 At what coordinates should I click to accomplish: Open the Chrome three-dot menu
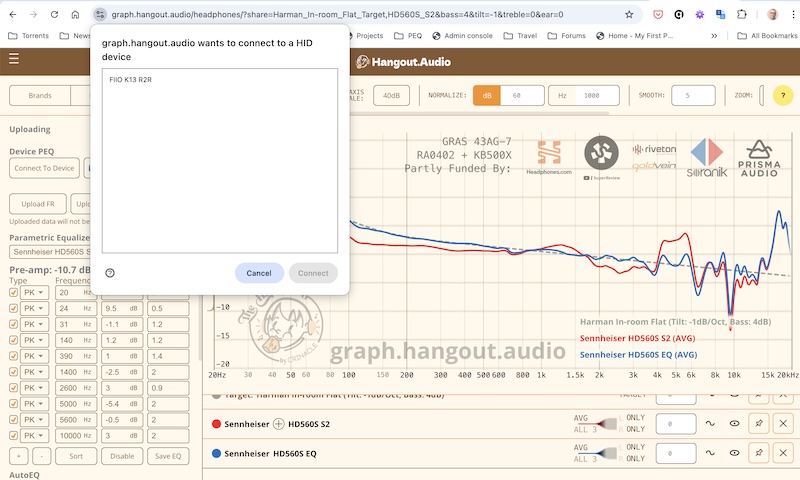tap(793, 14)
